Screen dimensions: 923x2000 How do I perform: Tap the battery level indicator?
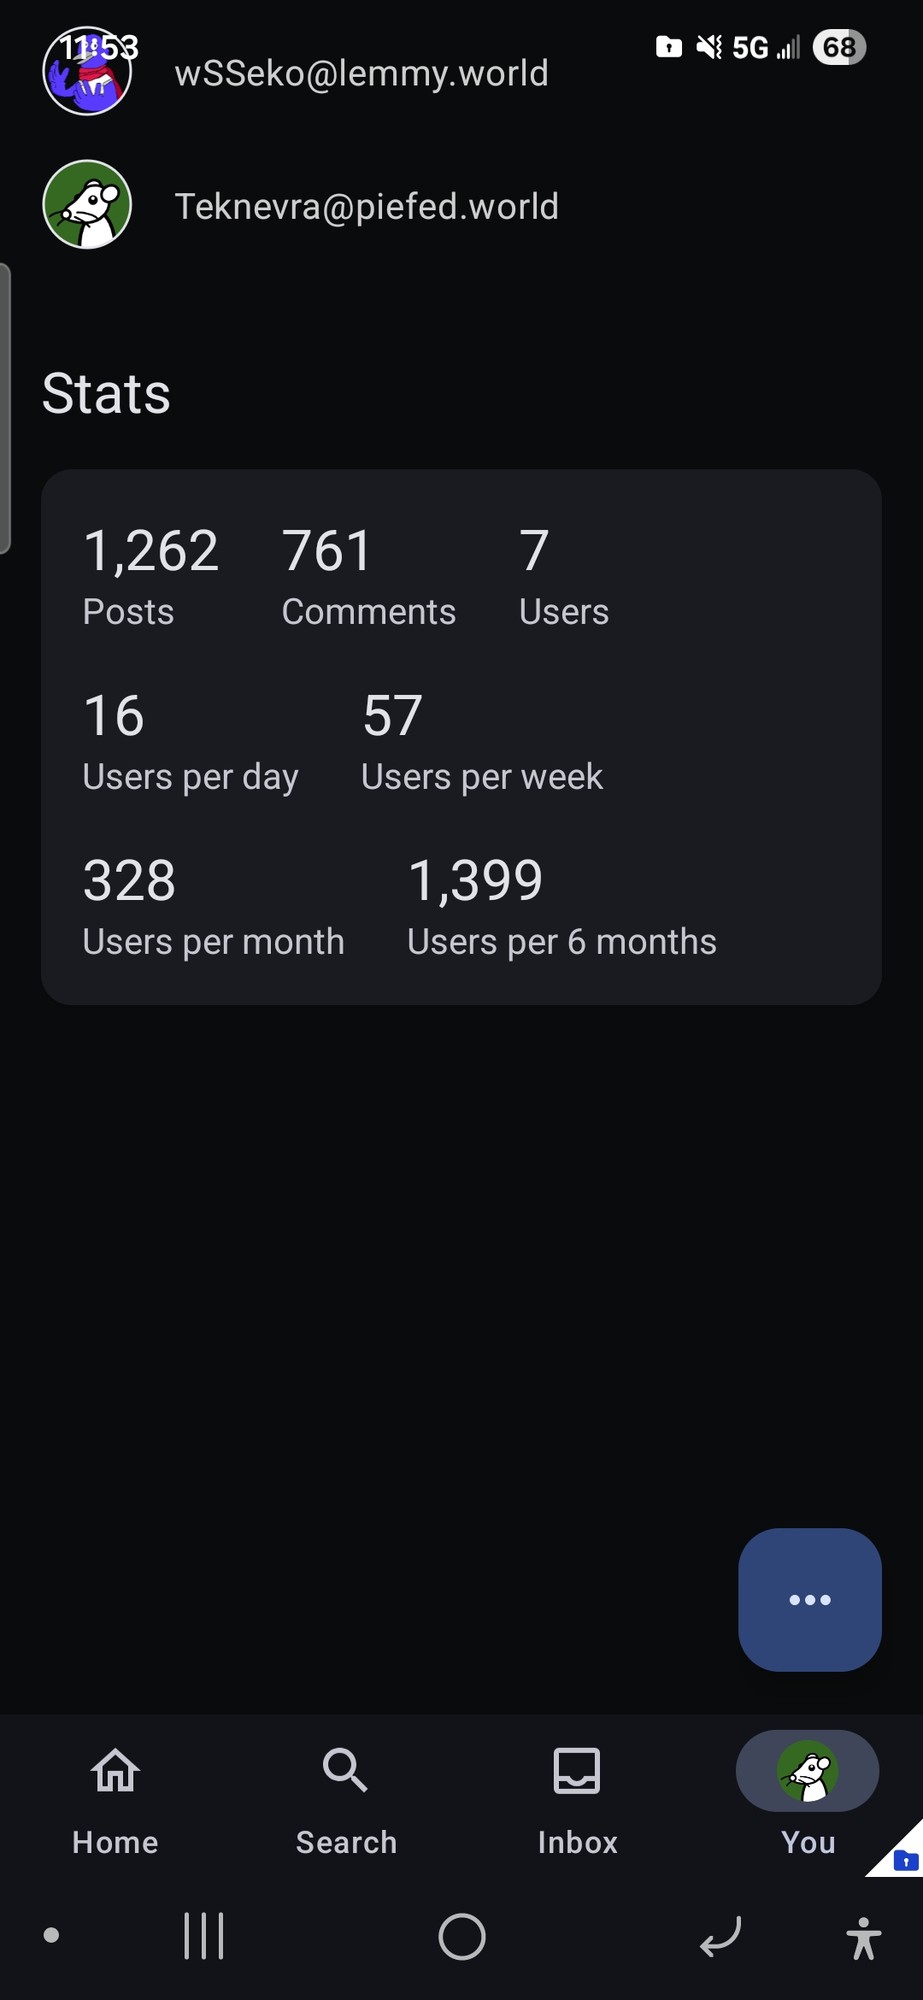point(838,47)
